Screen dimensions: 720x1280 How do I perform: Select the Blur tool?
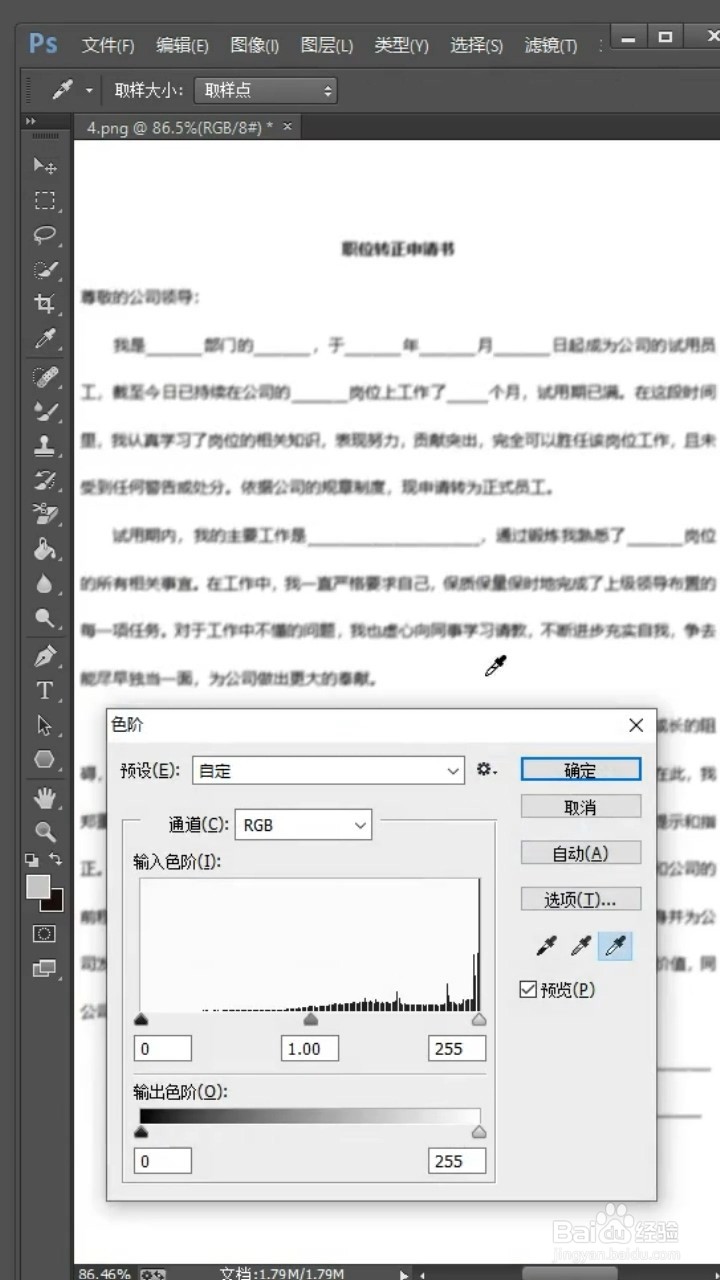45,584
